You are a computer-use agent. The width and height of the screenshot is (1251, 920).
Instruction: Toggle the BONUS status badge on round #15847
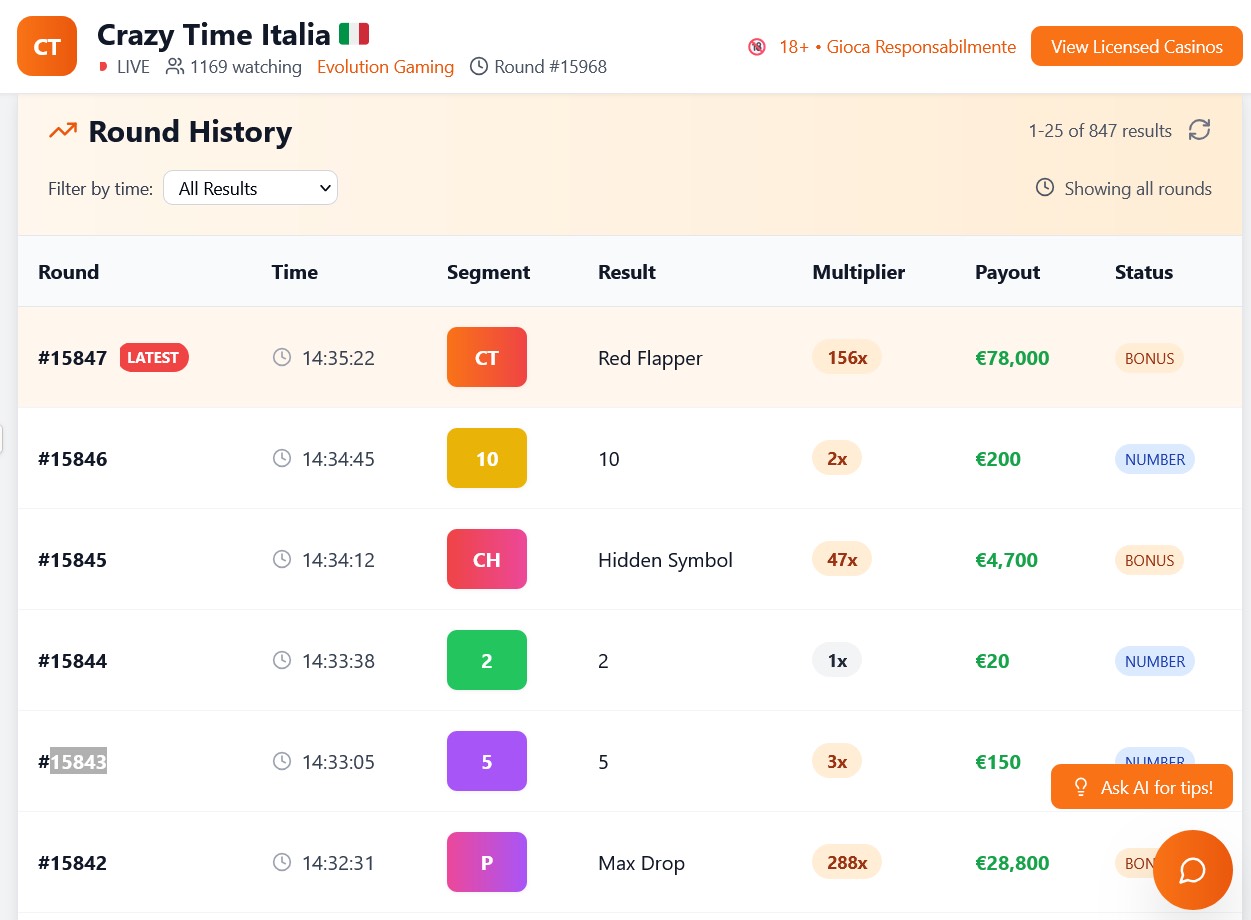(x=1149, y=358)
